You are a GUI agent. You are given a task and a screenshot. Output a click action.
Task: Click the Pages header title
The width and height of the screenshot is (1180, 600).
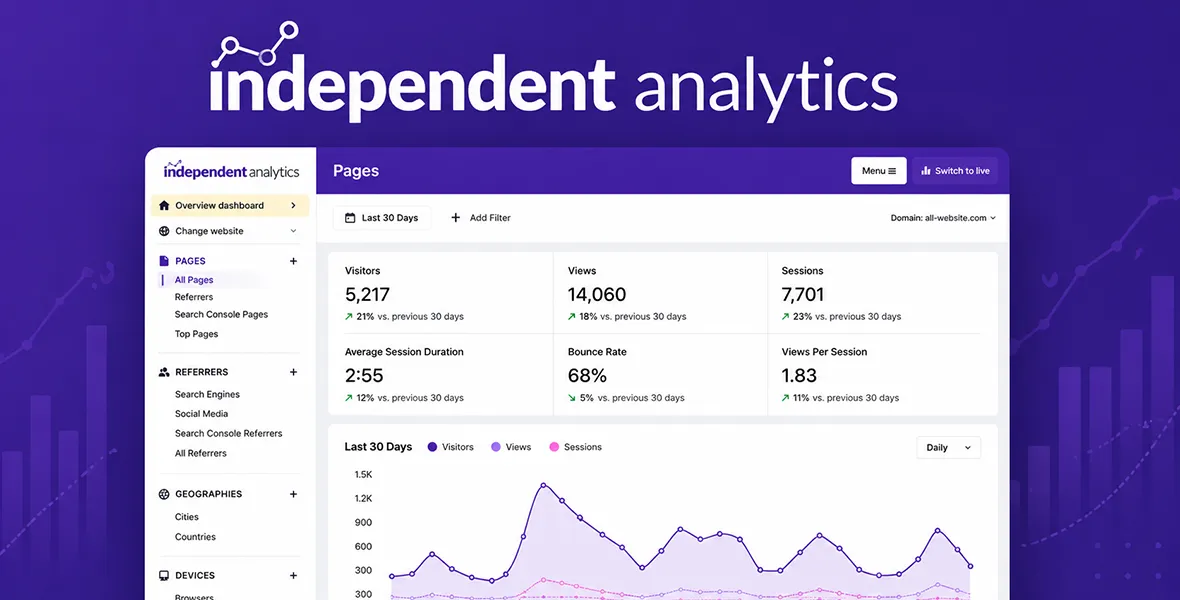pos(356,171)
